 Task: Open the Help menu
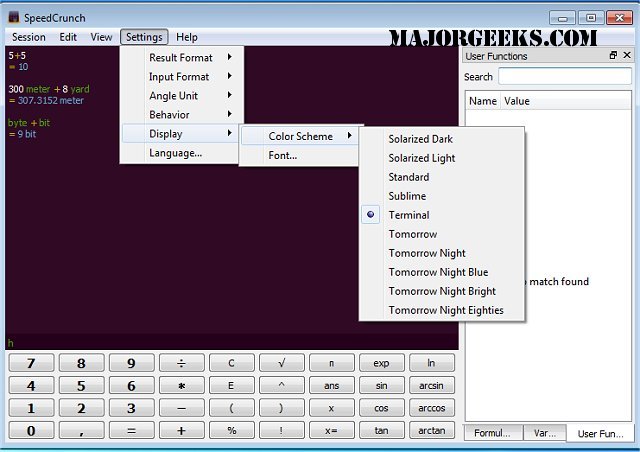tap(187, 37)
